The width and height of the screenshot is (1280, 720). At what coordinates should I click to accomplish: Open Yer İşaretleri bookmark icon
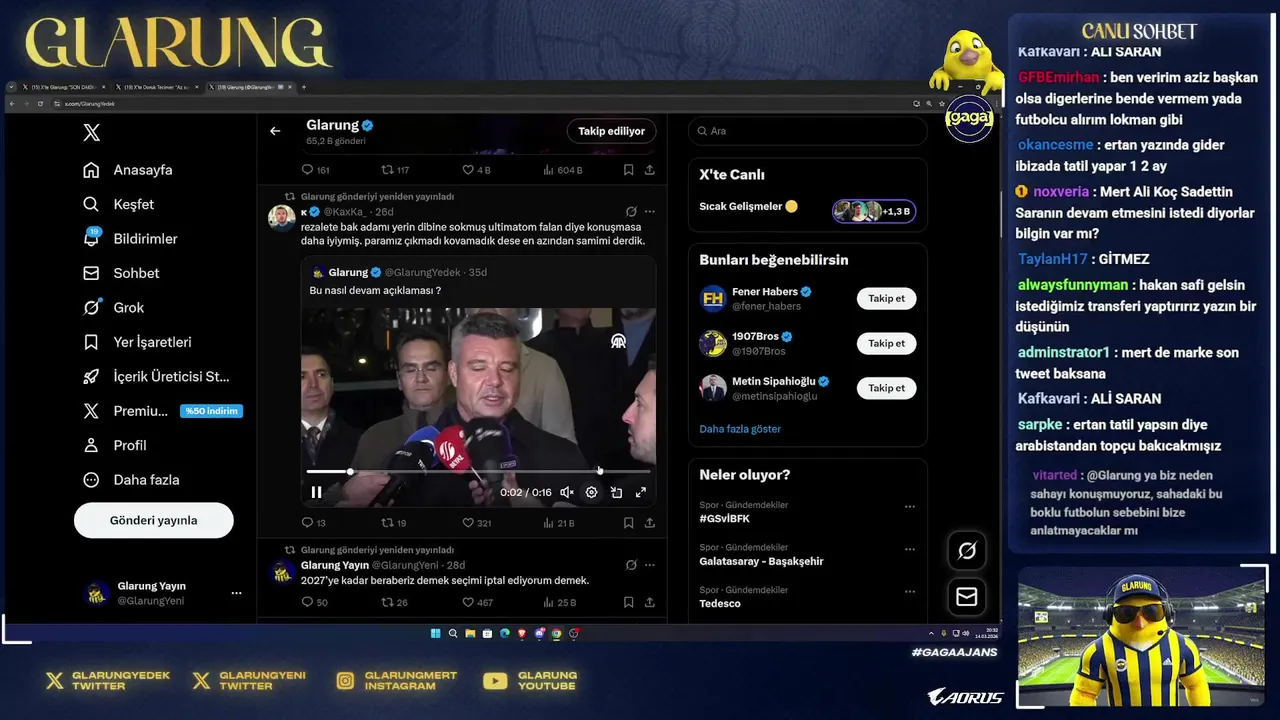pyautogui.click(x=91, y=342)
